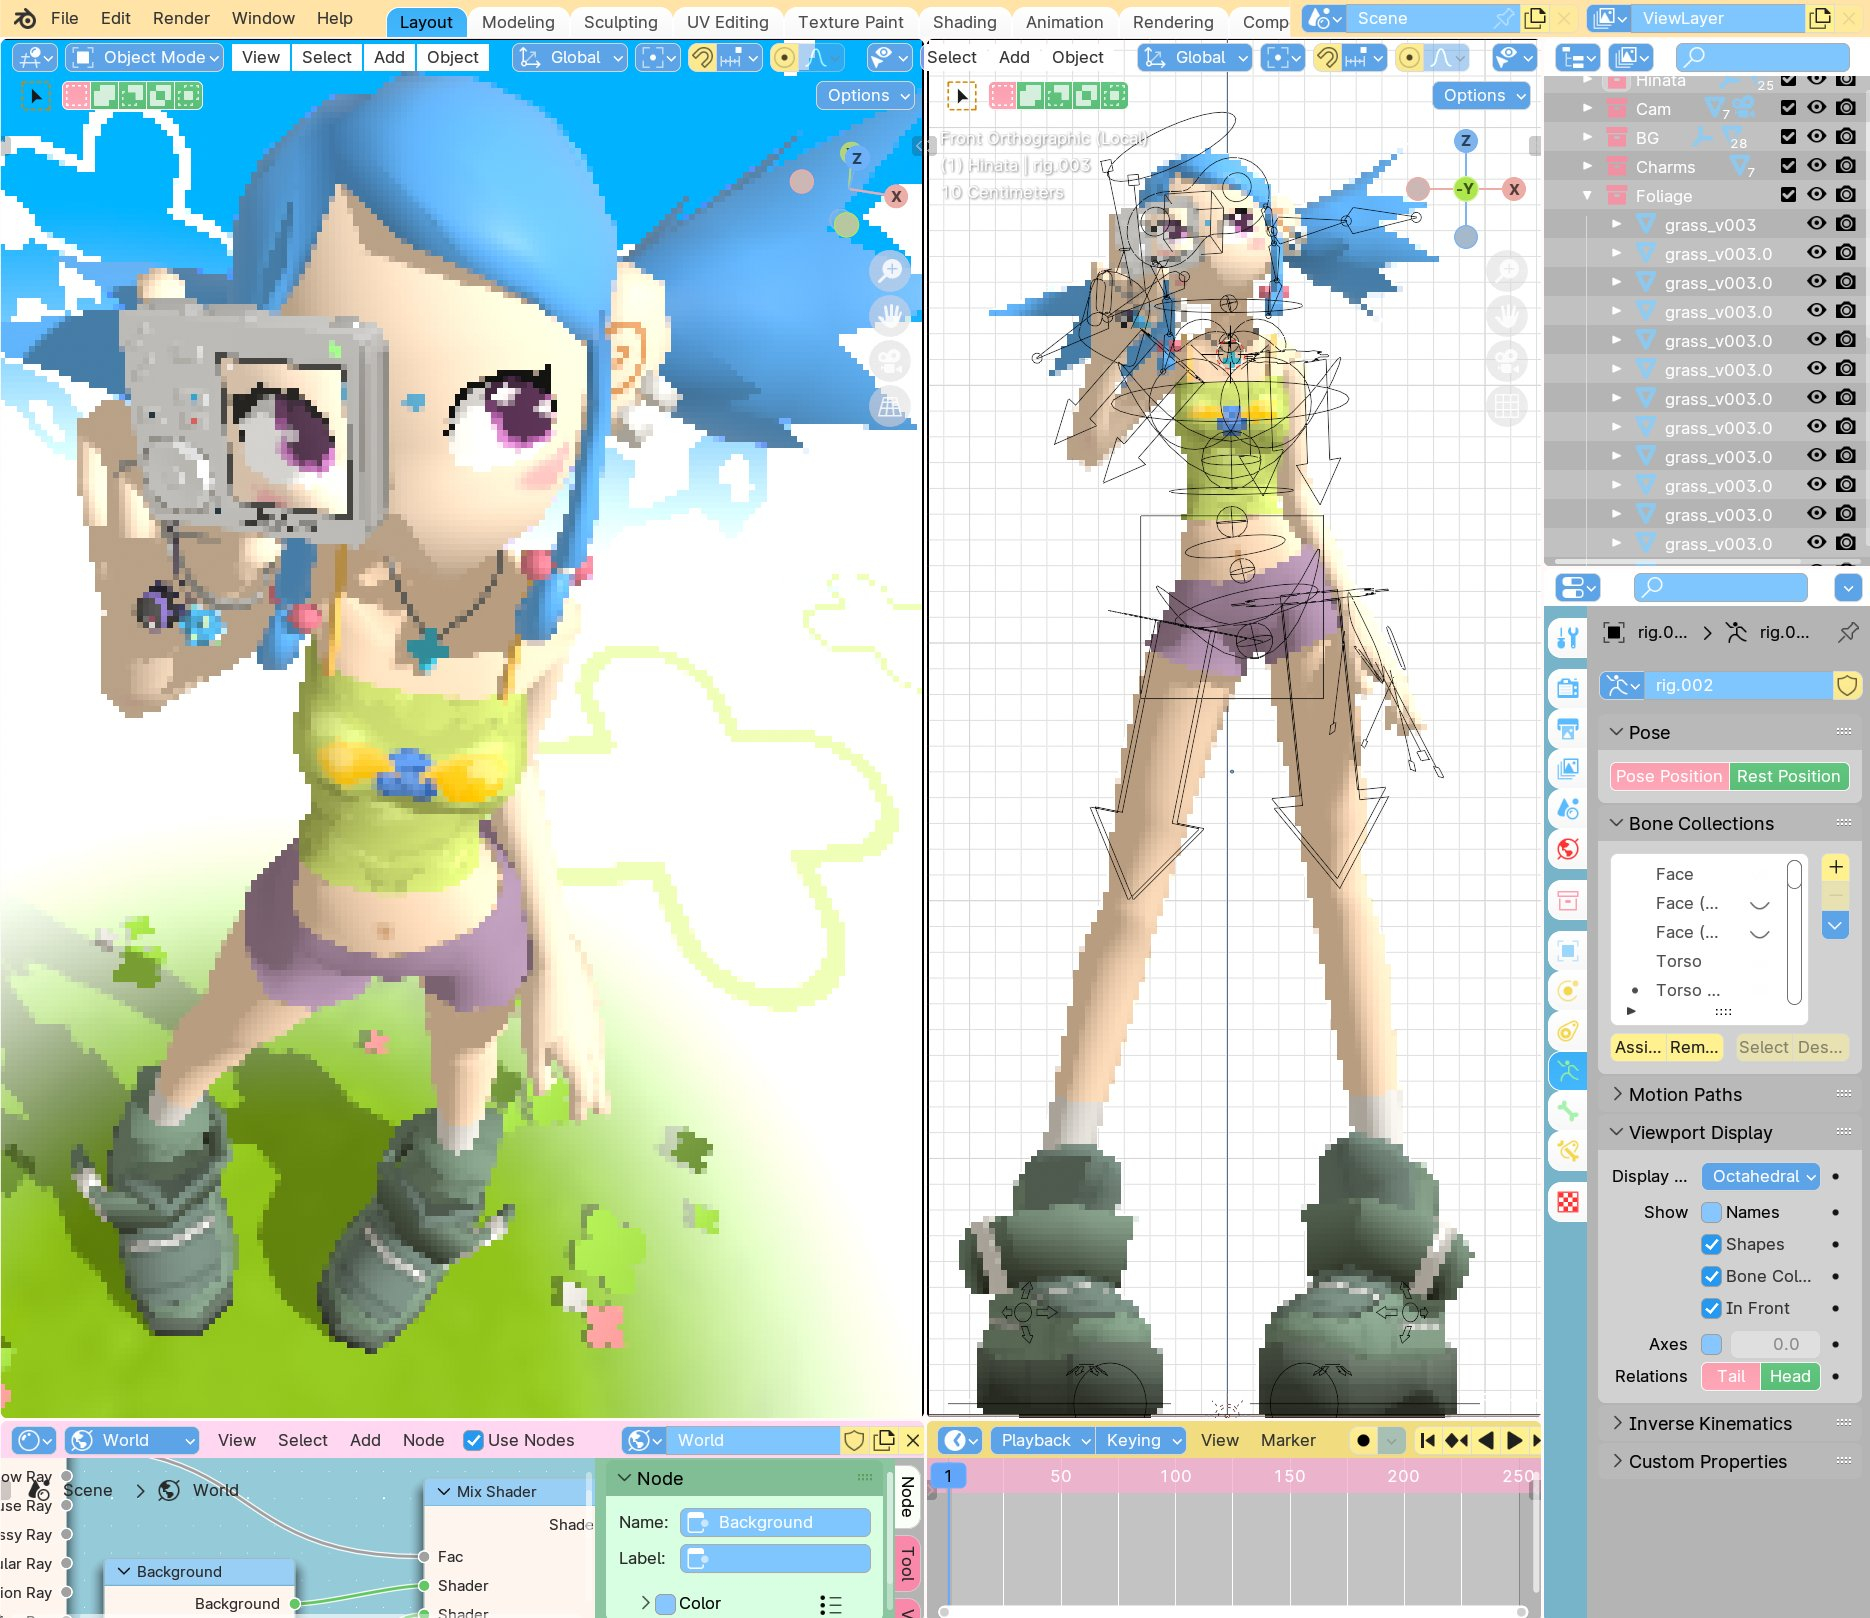The width and height of the screenshot is (1870, 1618).
Task: Disable rendering of Charms collection via camera icon
Action: pos(1846,166)
